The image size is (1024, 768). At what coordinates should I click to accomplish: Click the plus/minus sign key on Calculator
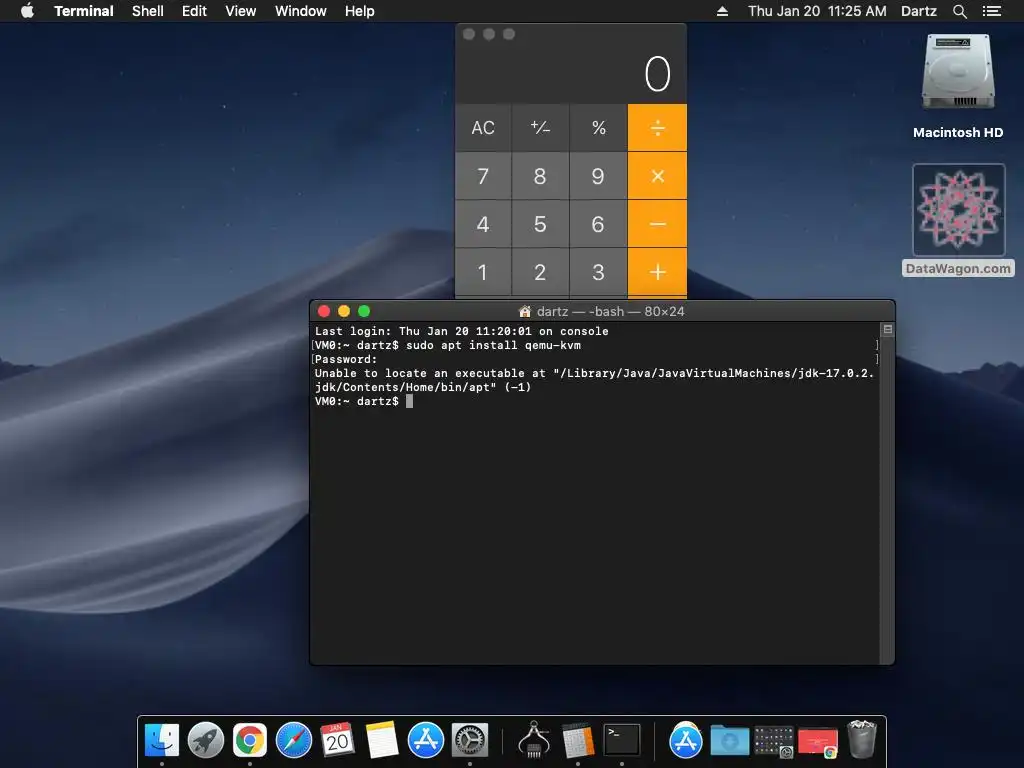540,128
